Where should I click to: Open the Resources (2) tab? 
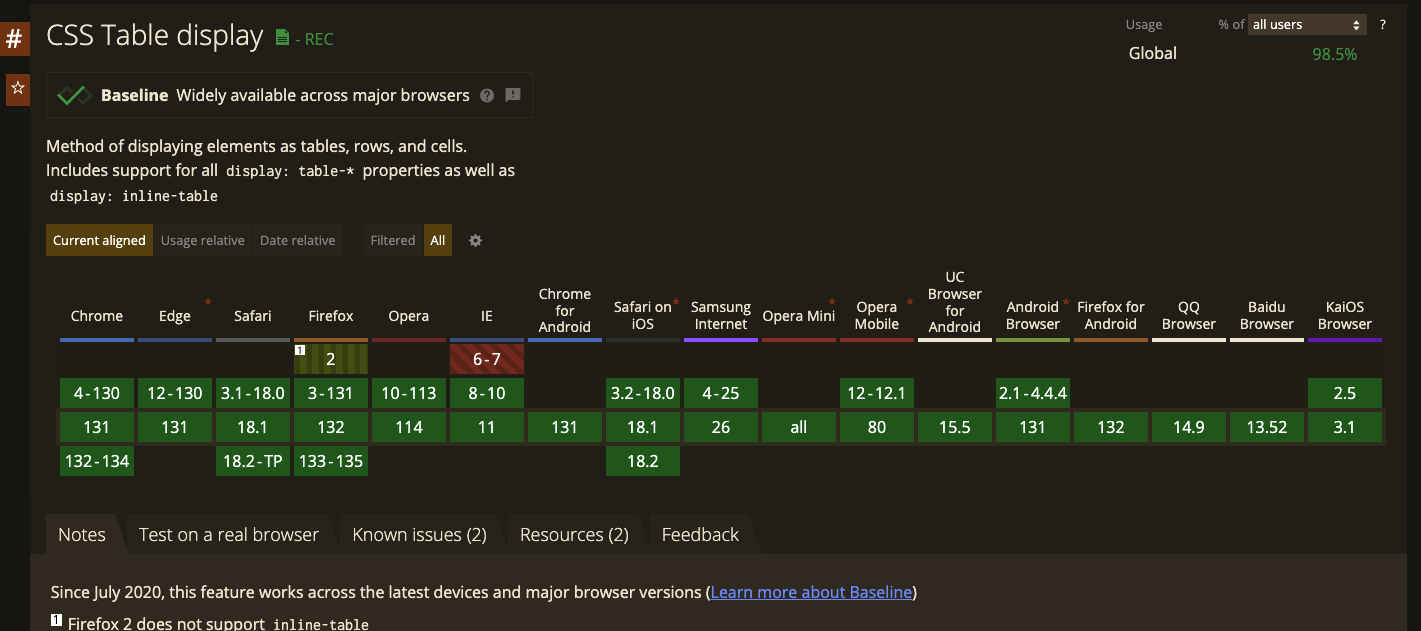click(x=575, y=535)
